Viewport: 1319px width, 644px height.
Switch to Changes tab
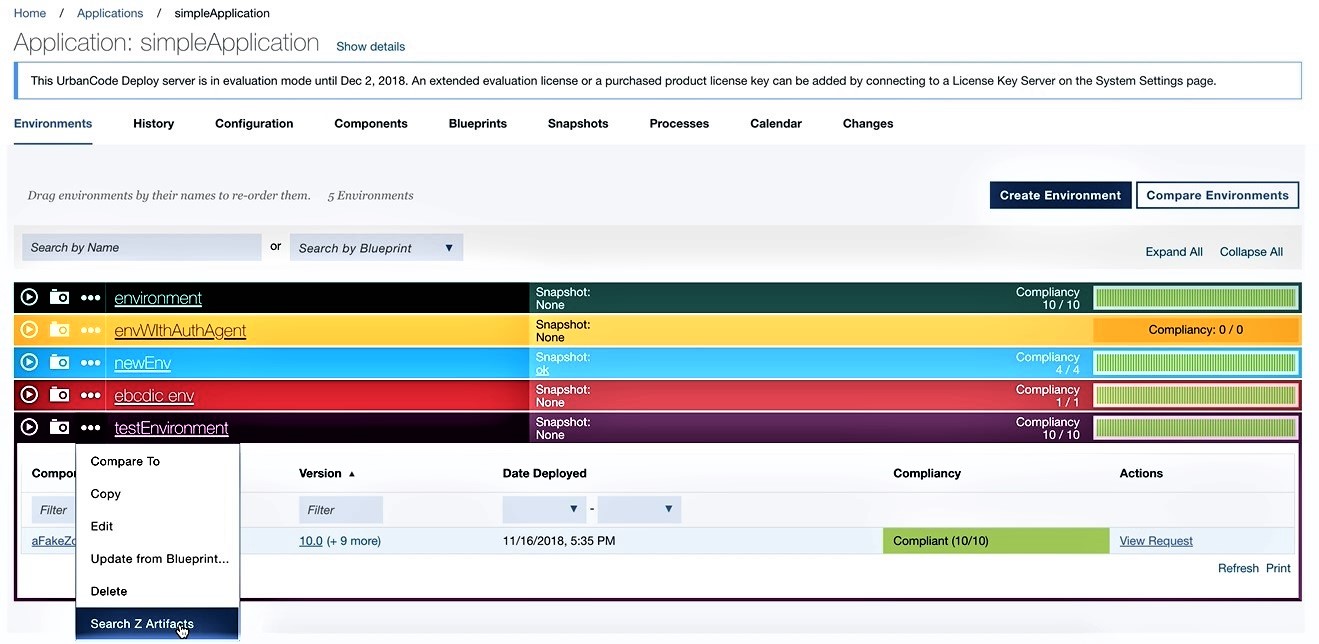(868, 124)
